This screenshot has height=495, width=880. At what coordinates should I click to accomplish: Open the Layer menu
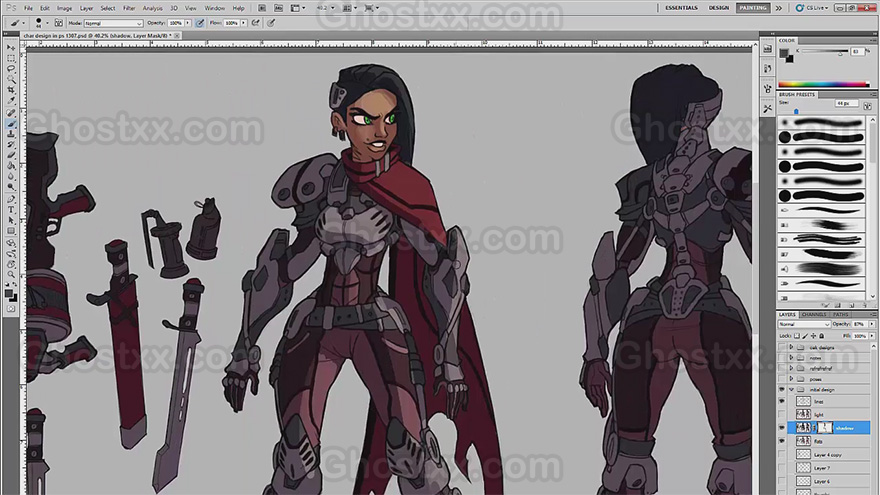pyautogui.click(x=86, y=8)
